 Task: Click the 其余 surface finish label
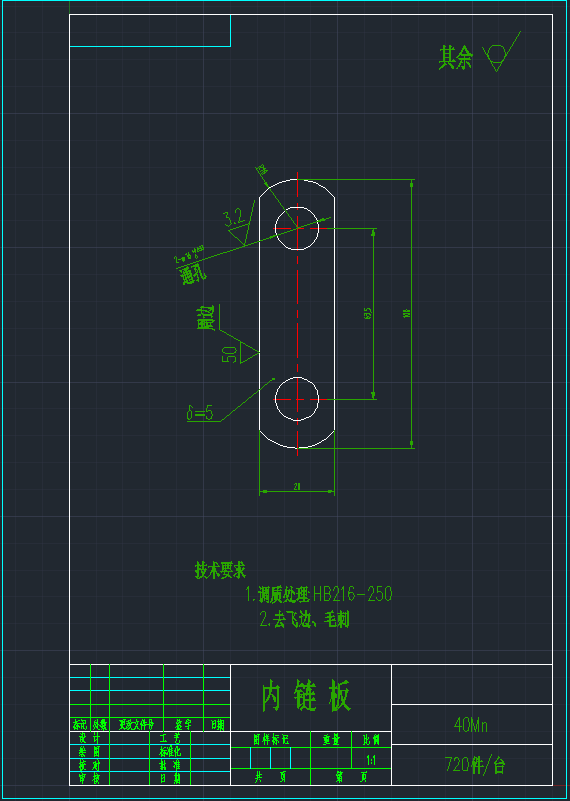(x=456, y=57)
